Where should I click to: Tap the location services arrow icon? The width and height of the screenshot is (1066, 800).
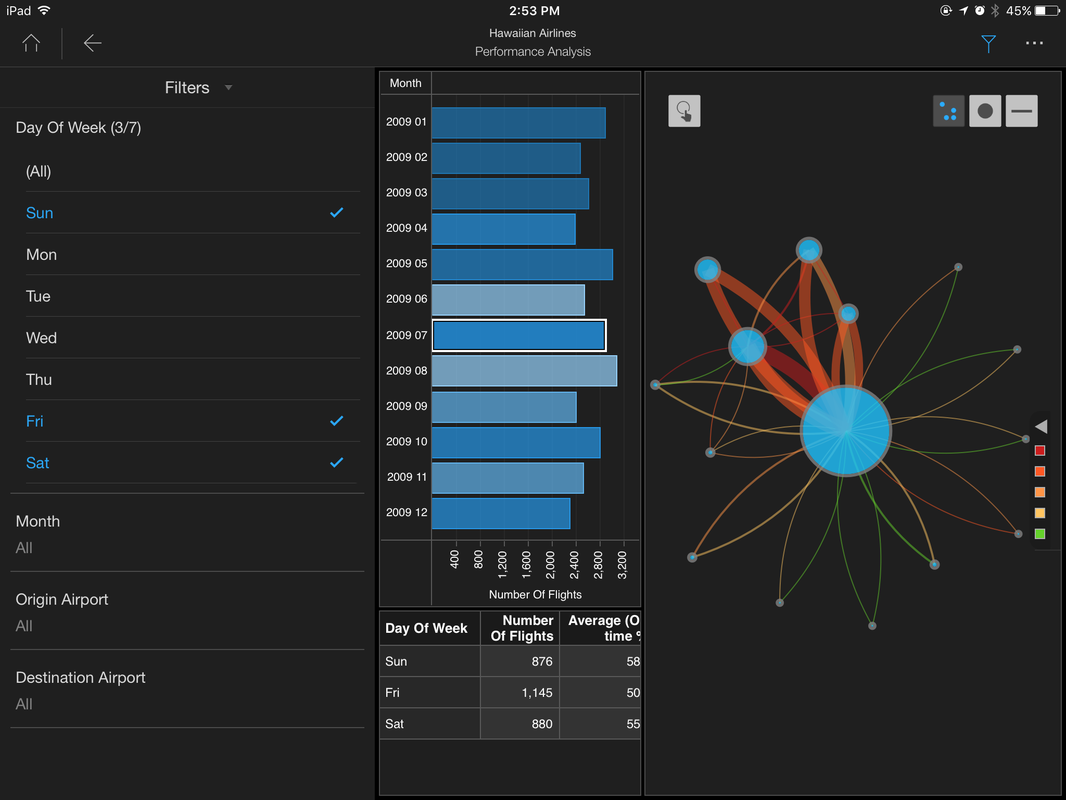pos(963,10)
